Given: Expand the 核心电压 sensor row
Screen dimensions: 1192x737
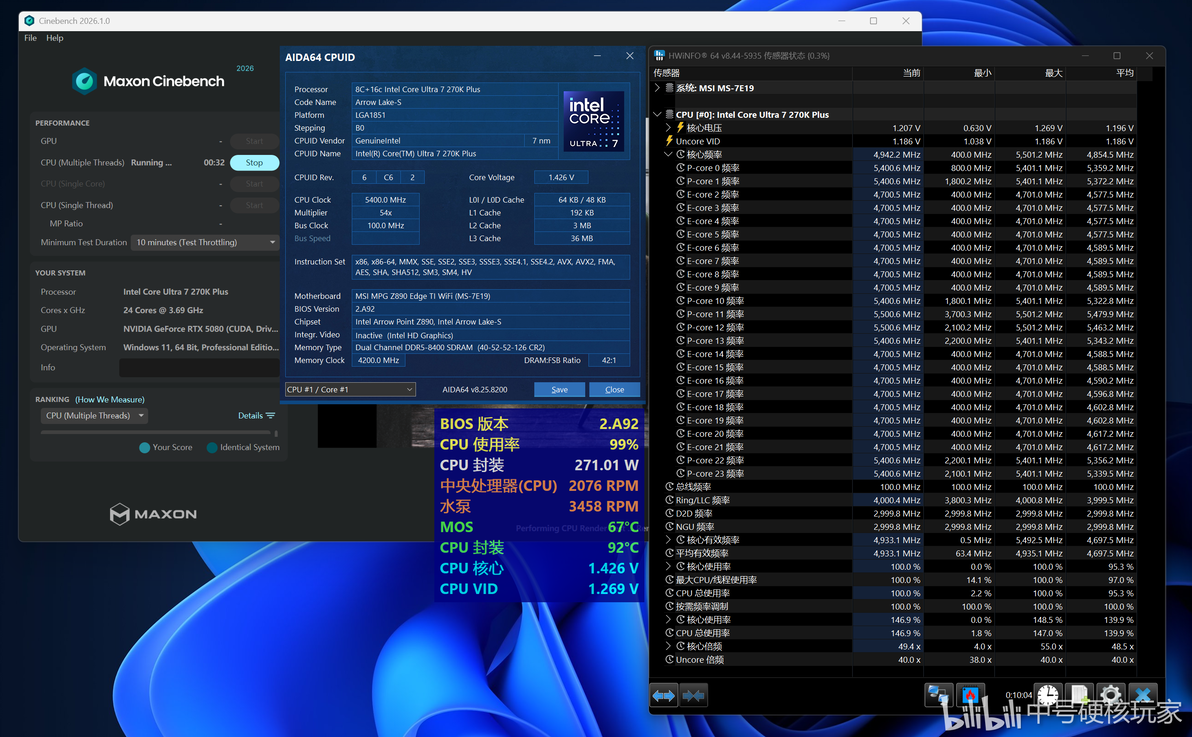Looking at the screenshot, I should coord(668,128).
